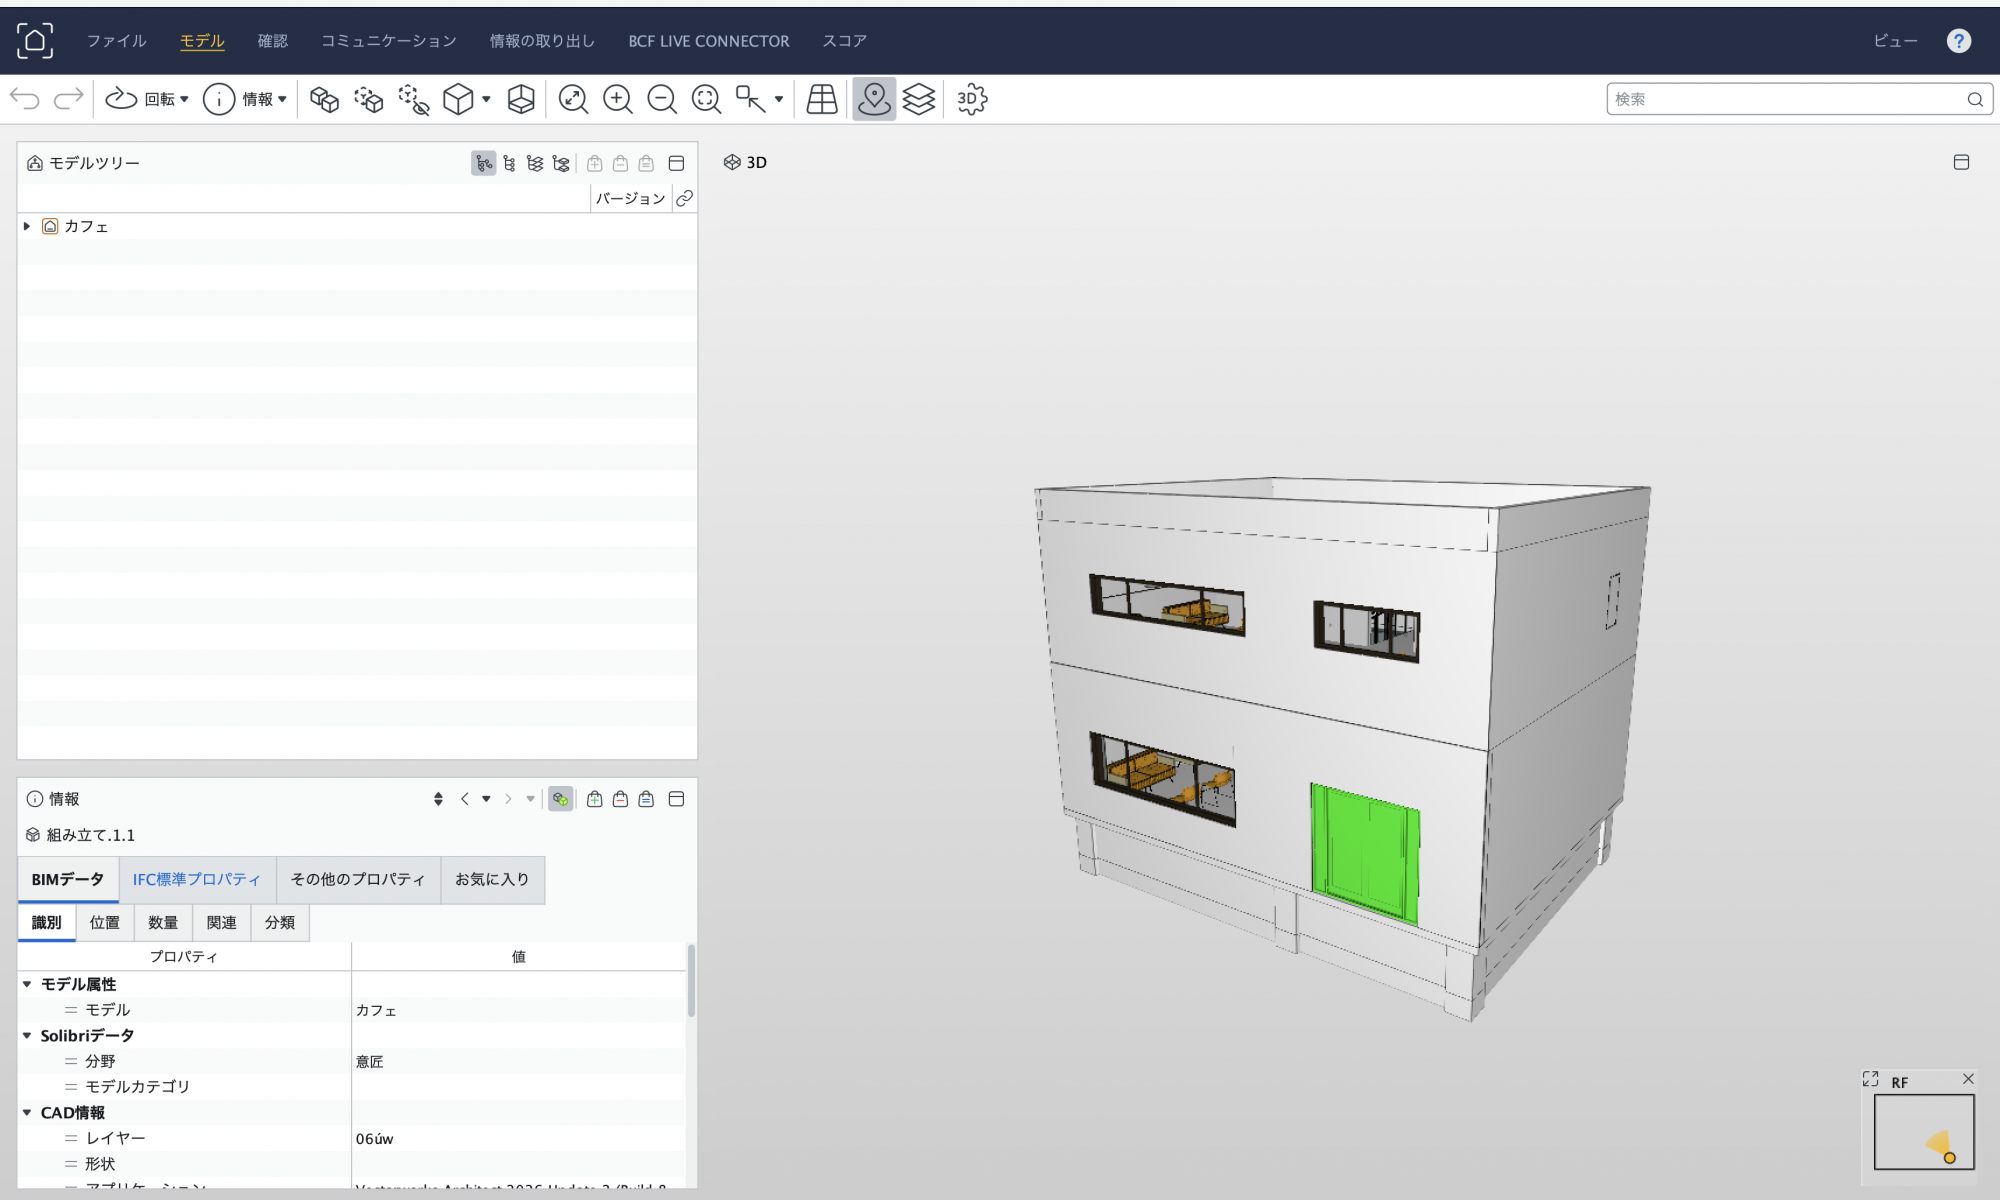Click the zoom to fit icon
Screen dimensions: 2000x1200
click(x=573, y=99)
